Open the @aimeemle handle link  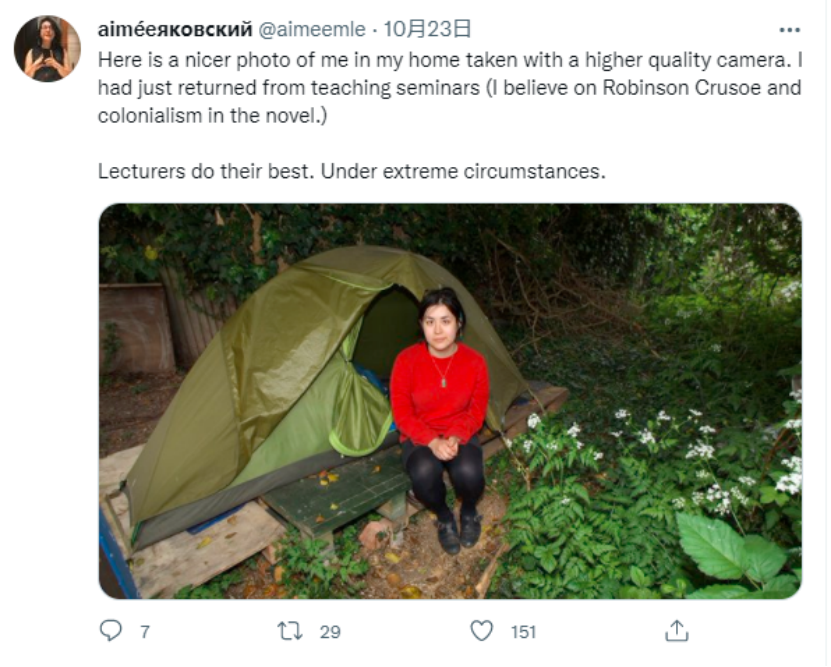[x=312, y=29]
